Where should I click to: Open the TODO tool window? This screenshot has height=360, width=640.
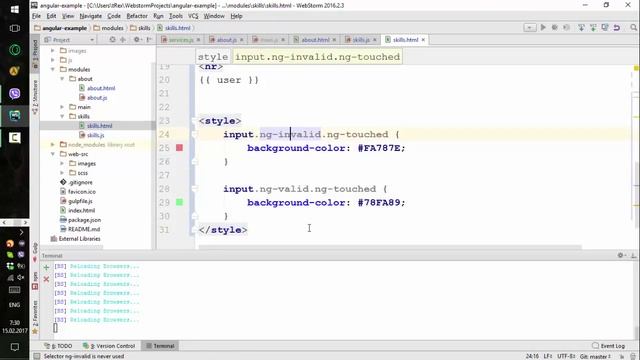click(58, 346)
